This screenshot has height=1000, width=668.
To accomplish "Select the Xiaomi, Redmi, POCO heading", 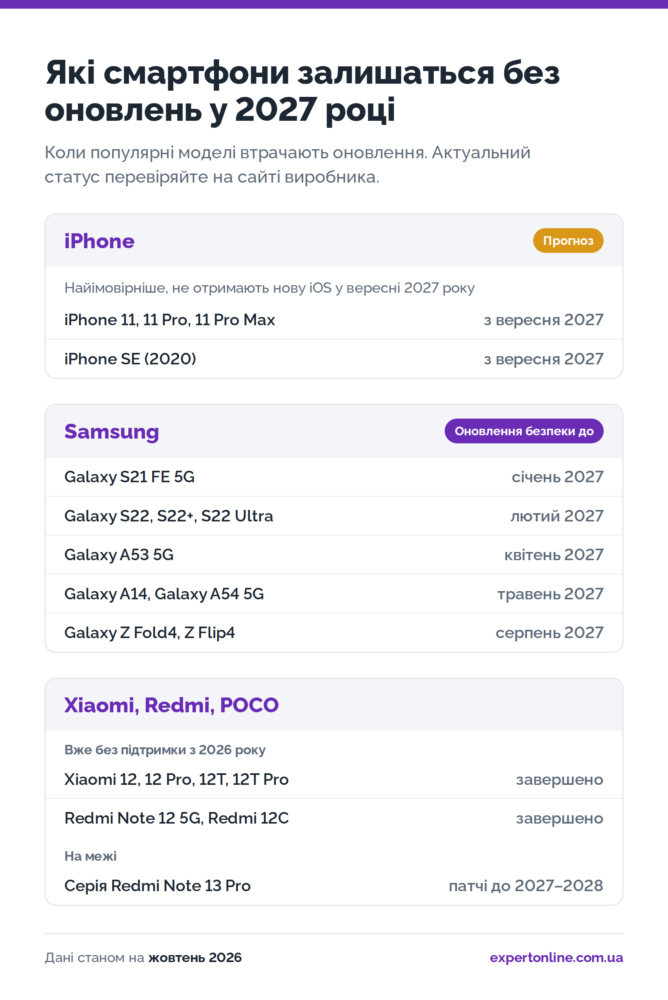I will point(172,705).
